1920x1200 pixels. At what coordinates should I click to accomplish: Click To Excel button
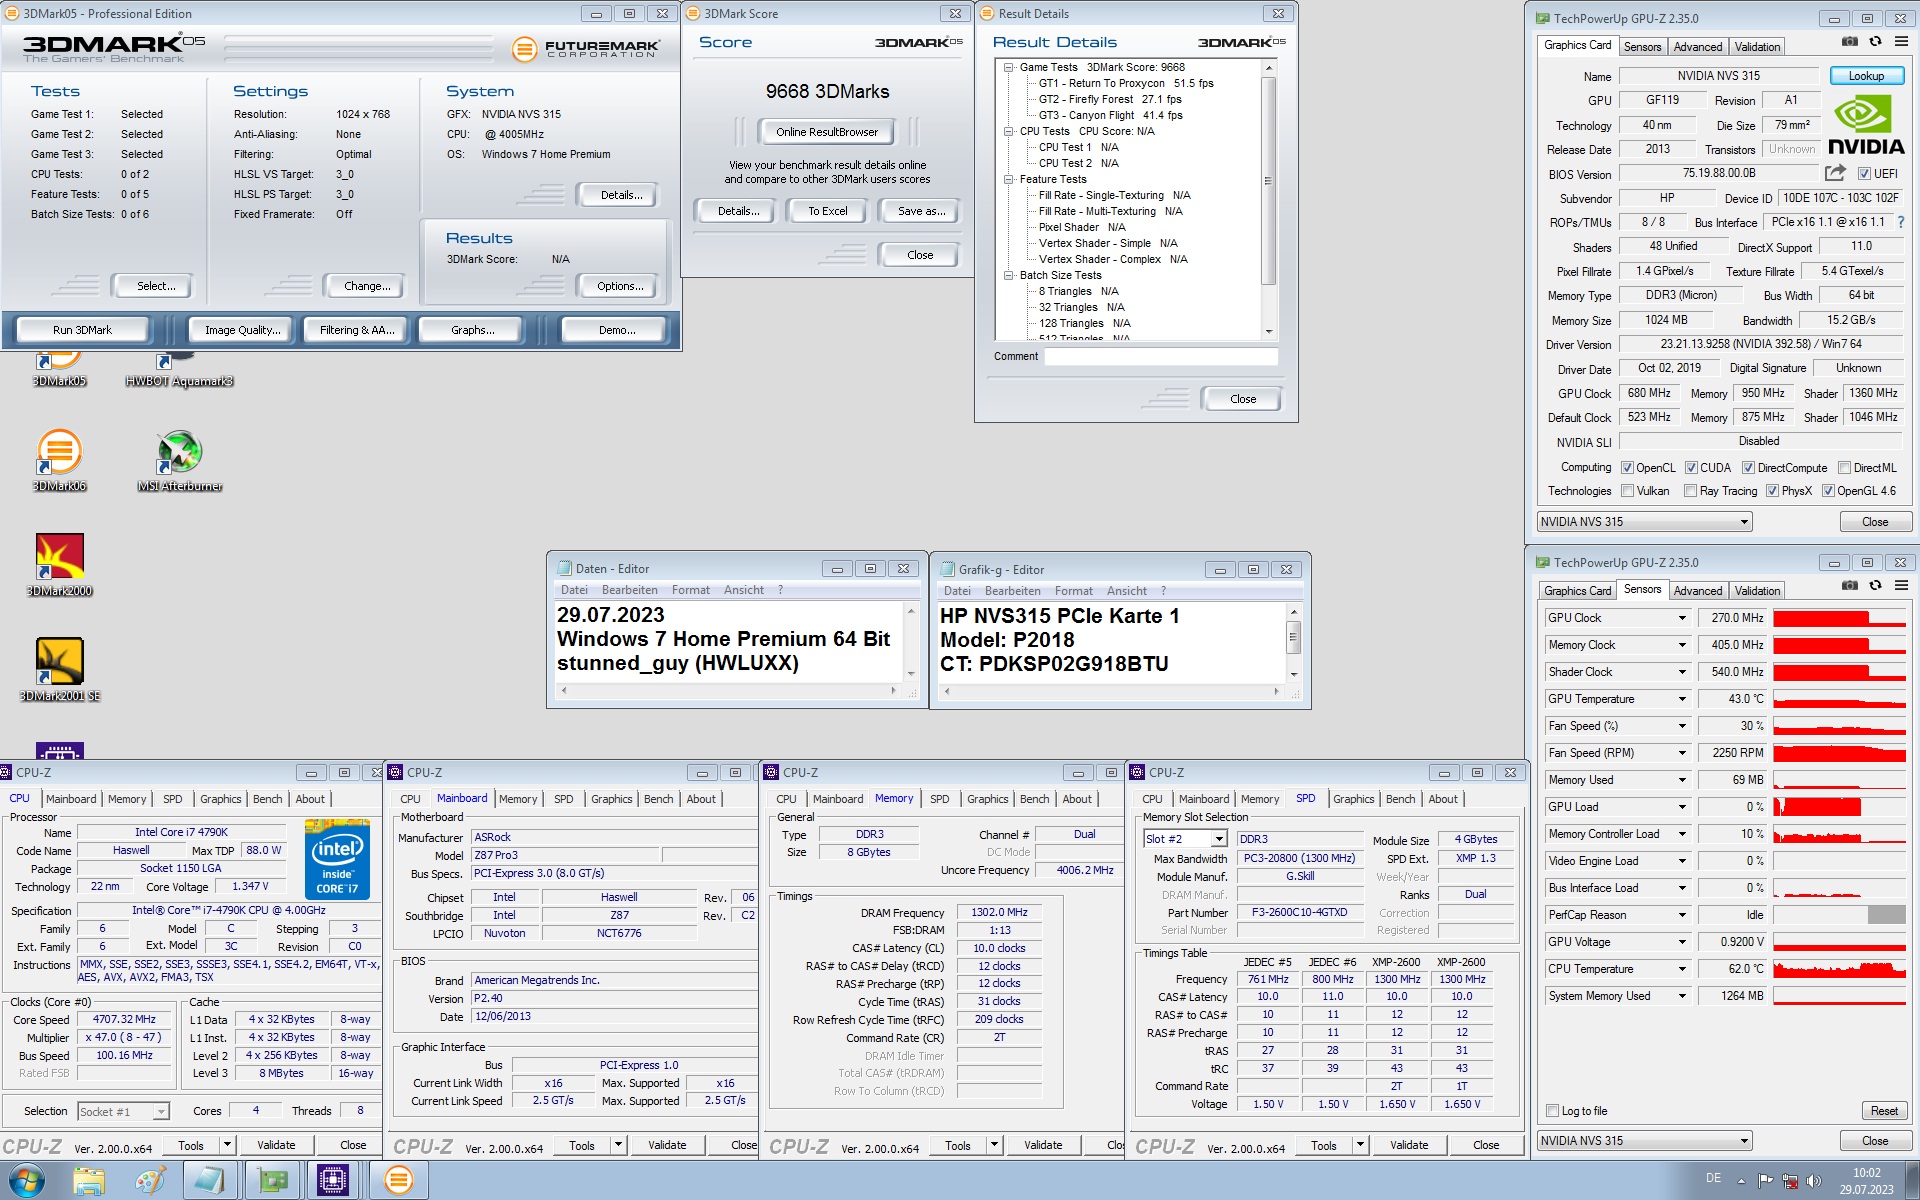pyautogui.click(x=827, y=211)
